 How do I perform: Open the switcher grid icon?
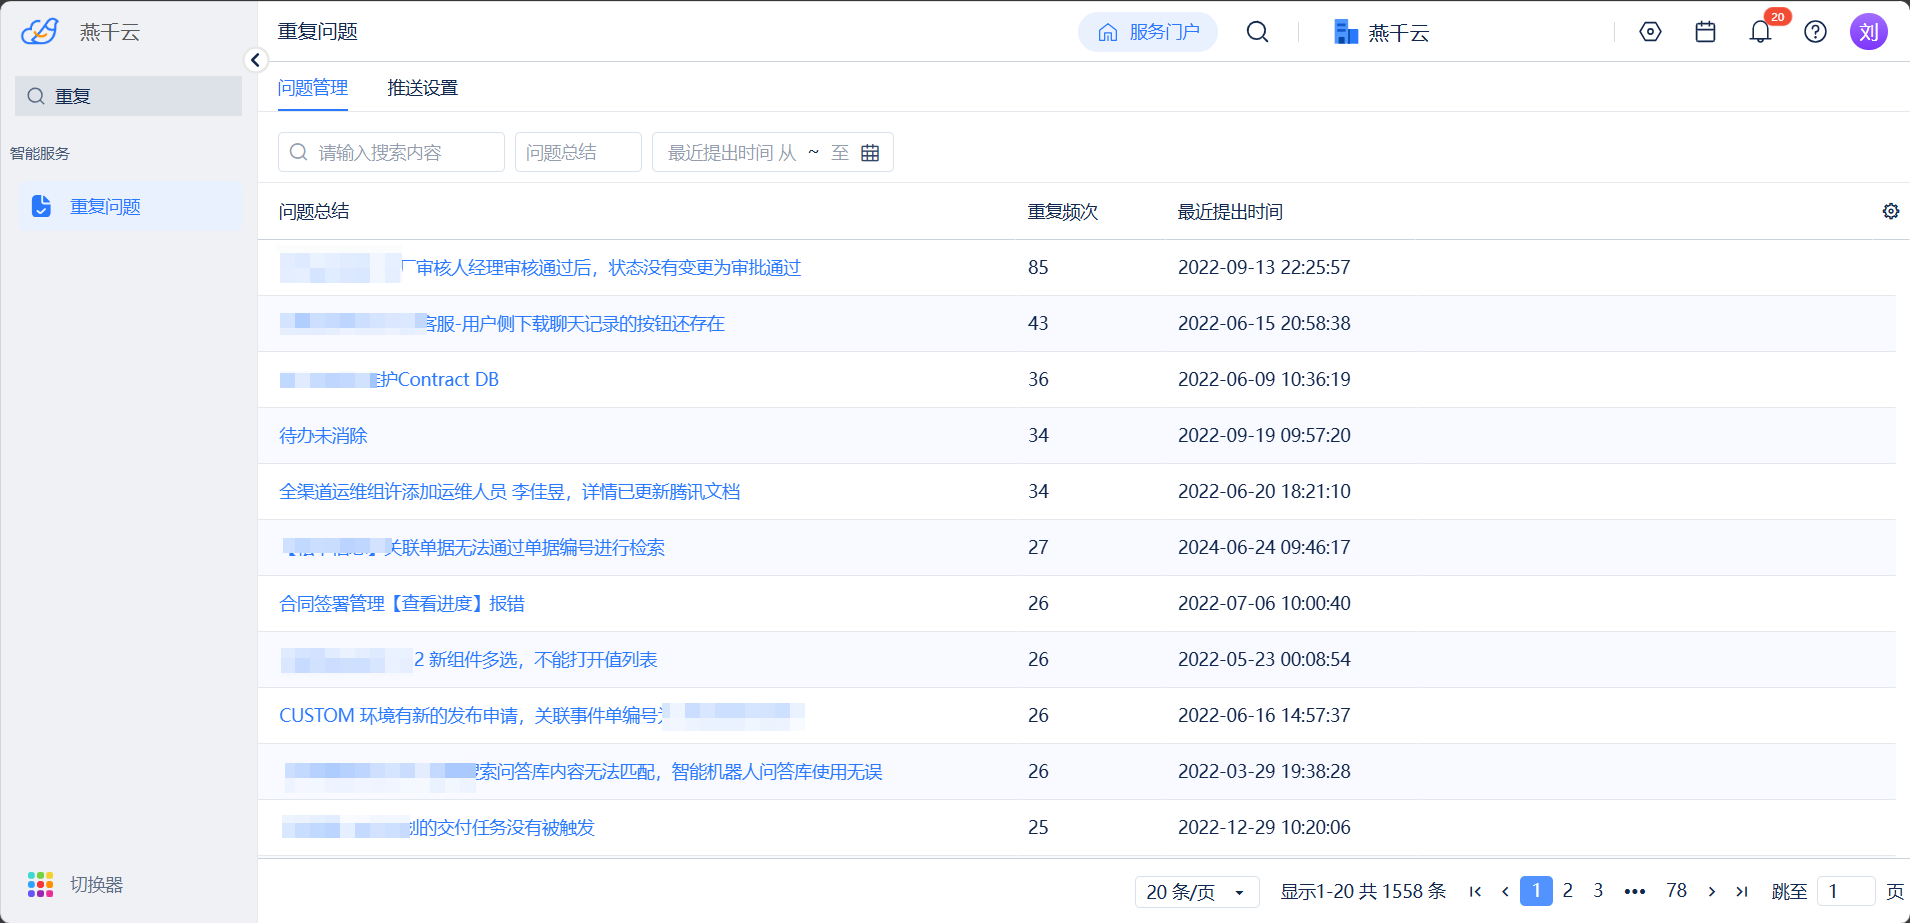click(40, 884)
